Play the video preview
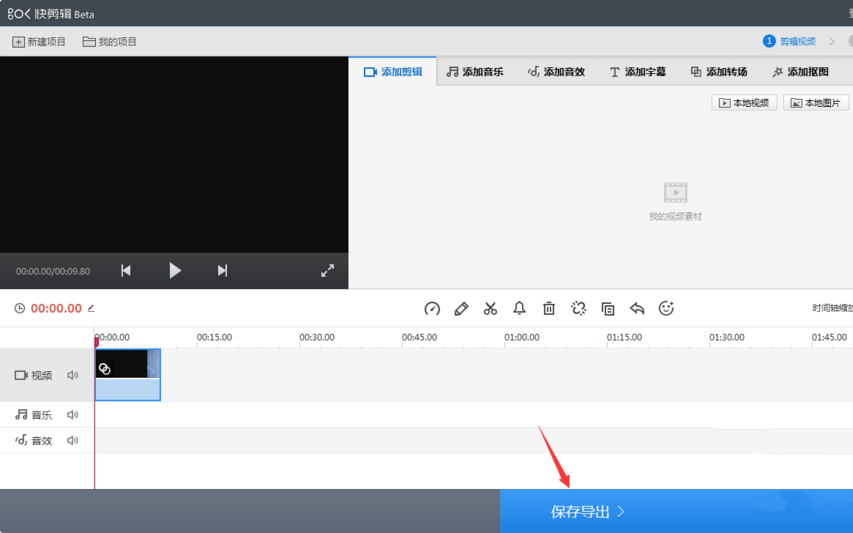The image size is (853, 533). pyautogui.click(x=175, y=271)
